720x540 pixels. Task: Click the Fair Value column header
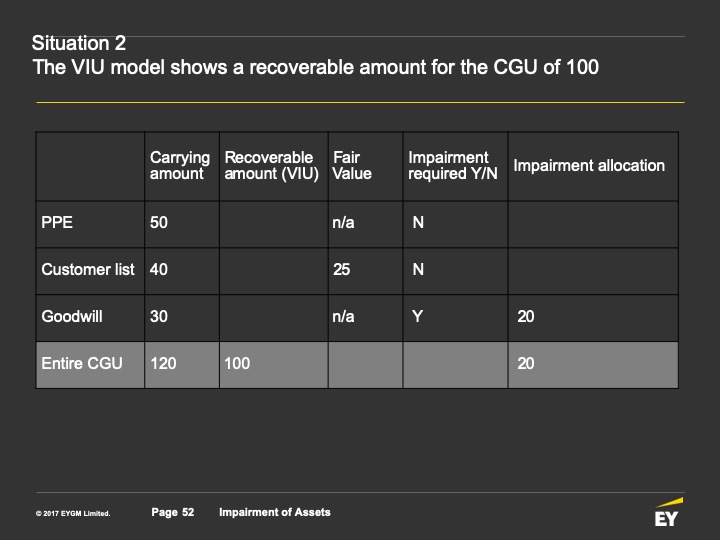pyautogui.click(x=352, y=165)
